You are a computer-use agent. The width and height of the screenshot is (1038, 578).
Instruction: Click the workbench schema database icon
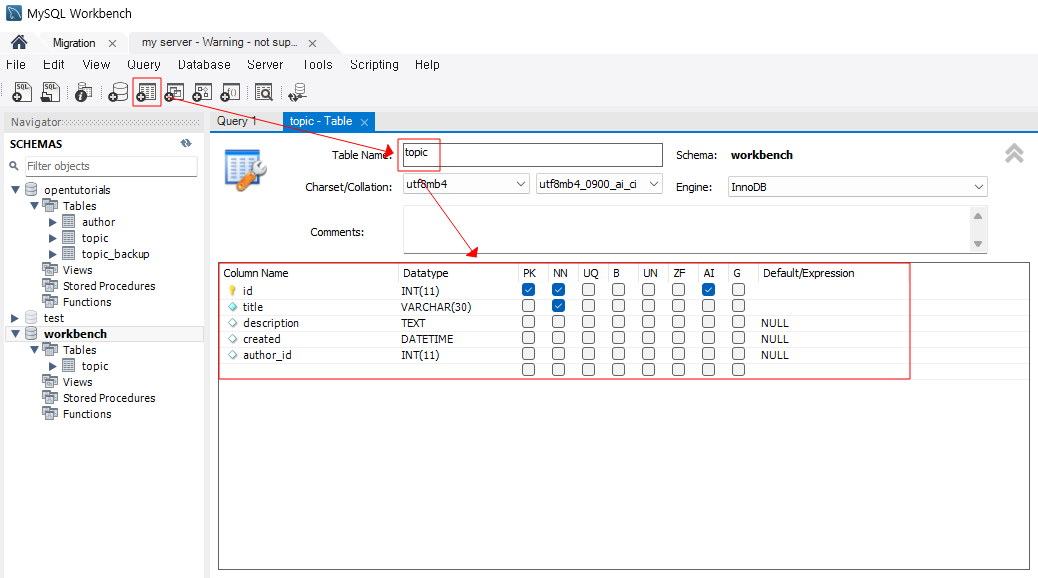point(31,334)
